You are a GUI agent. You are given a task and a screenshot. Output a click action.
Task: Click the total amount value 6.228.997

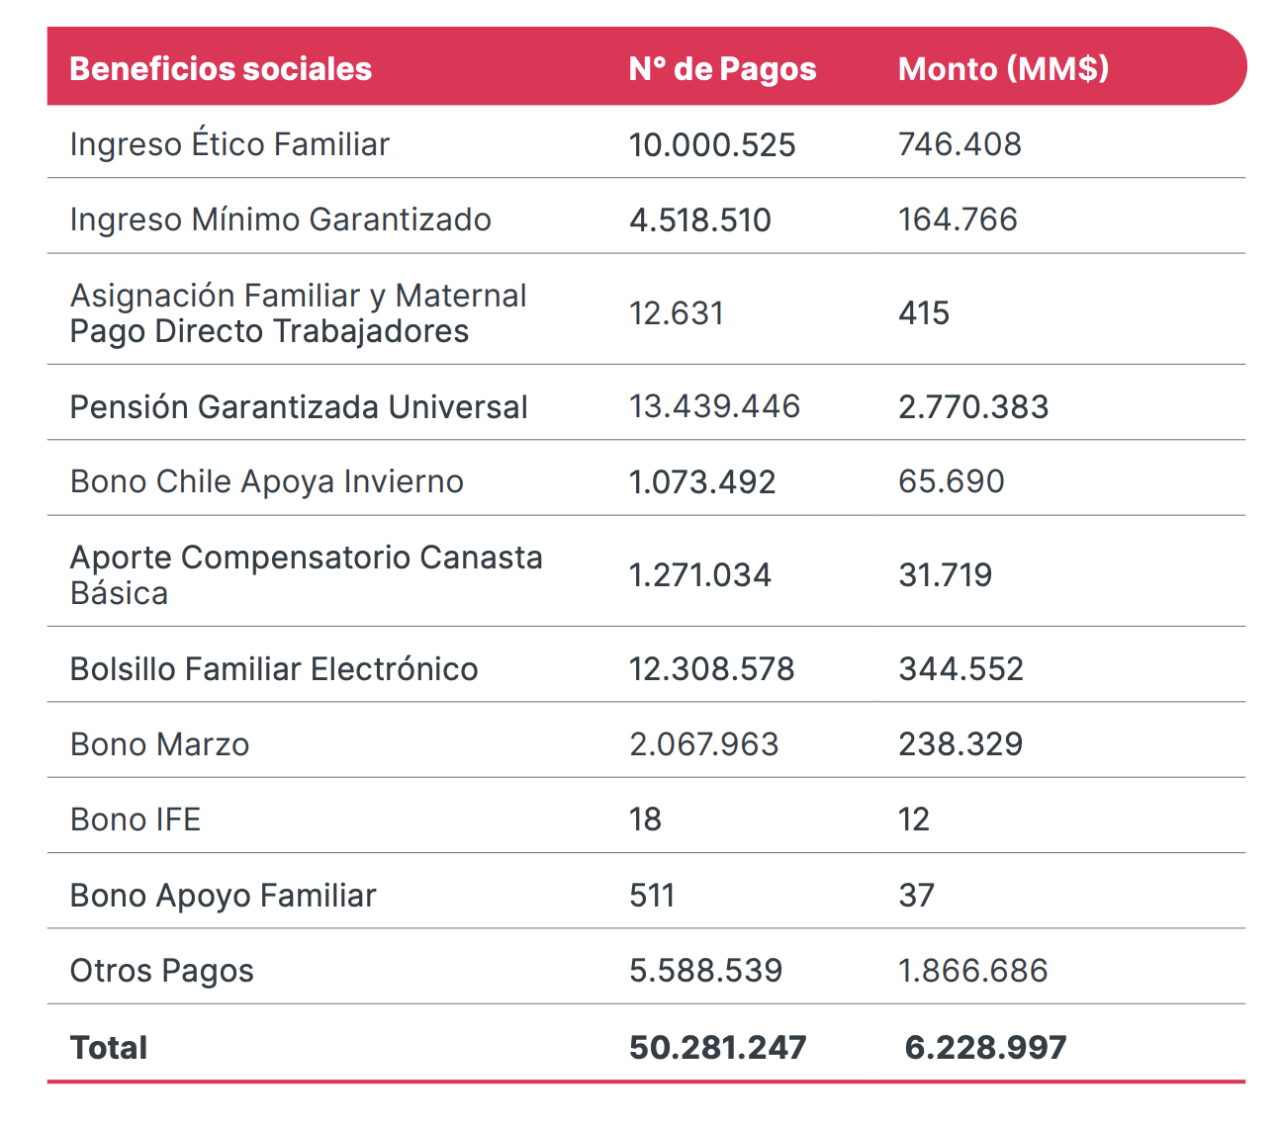tap(985, 1047)
